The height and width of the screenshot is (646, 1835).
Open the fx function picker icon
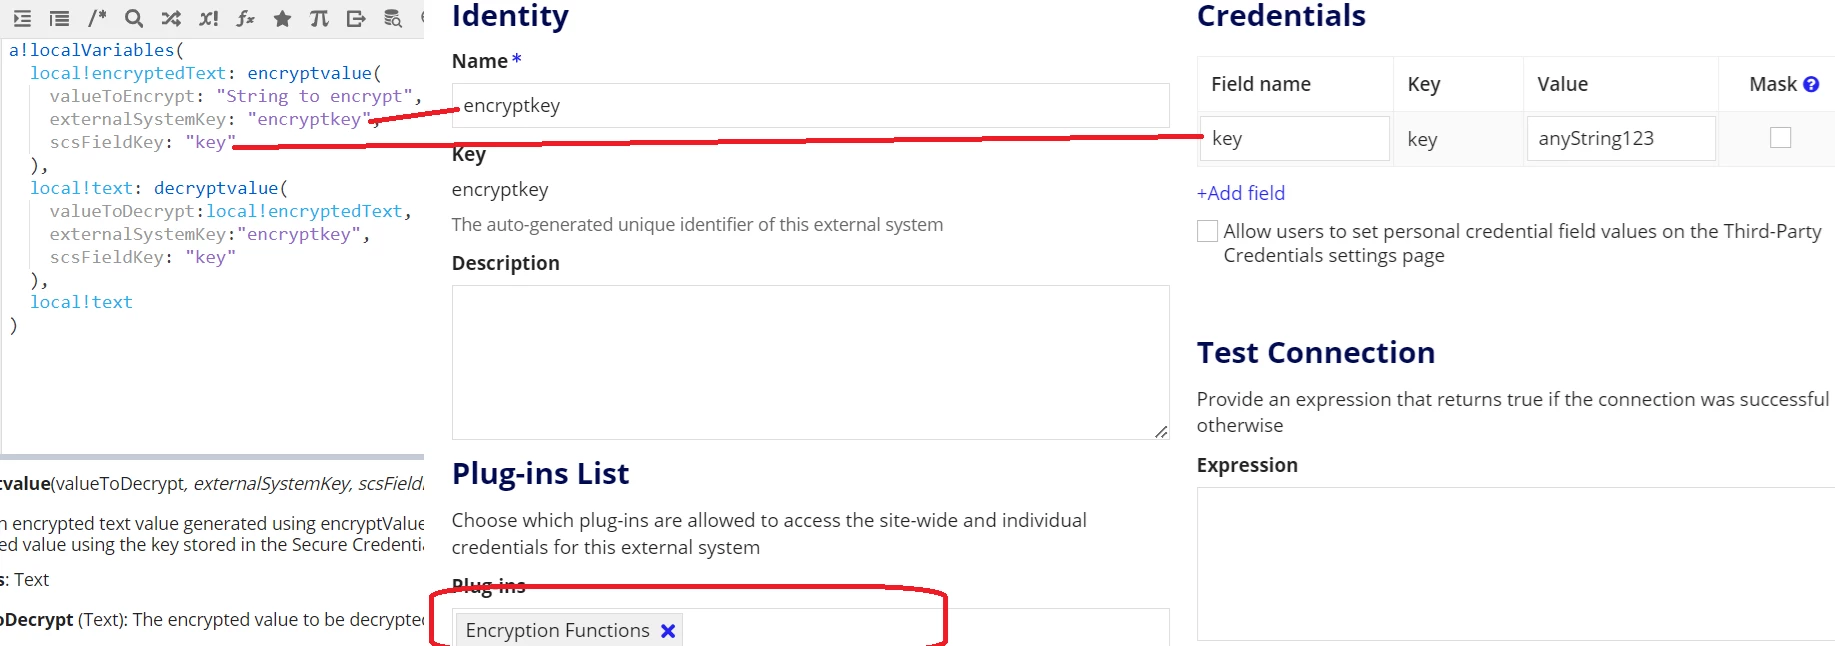click(245, 18)
